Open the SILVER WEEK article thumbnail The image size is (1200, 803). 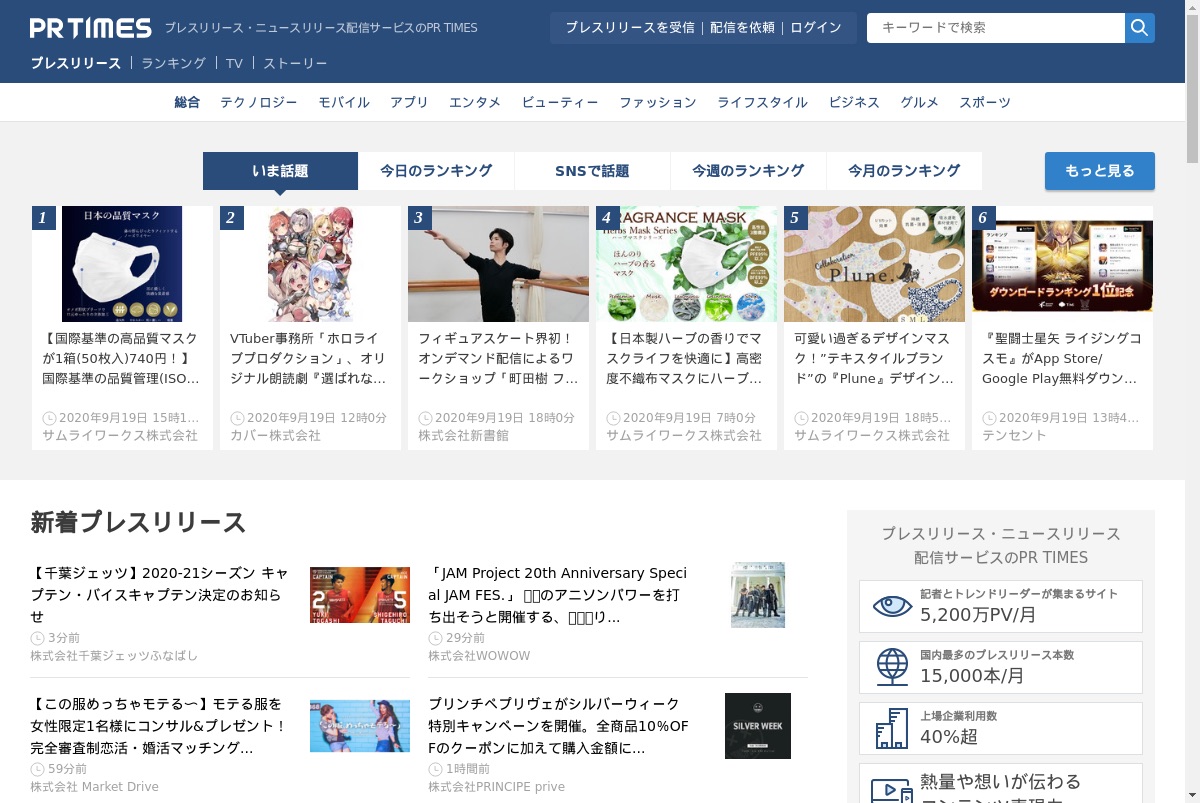[x=758, y=726]
